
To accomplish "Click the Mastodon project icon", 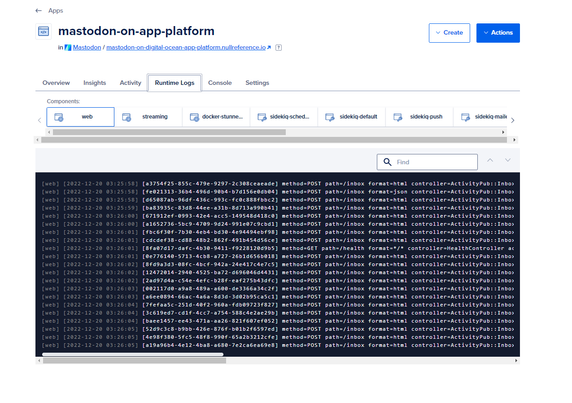I will click(68, 47).
